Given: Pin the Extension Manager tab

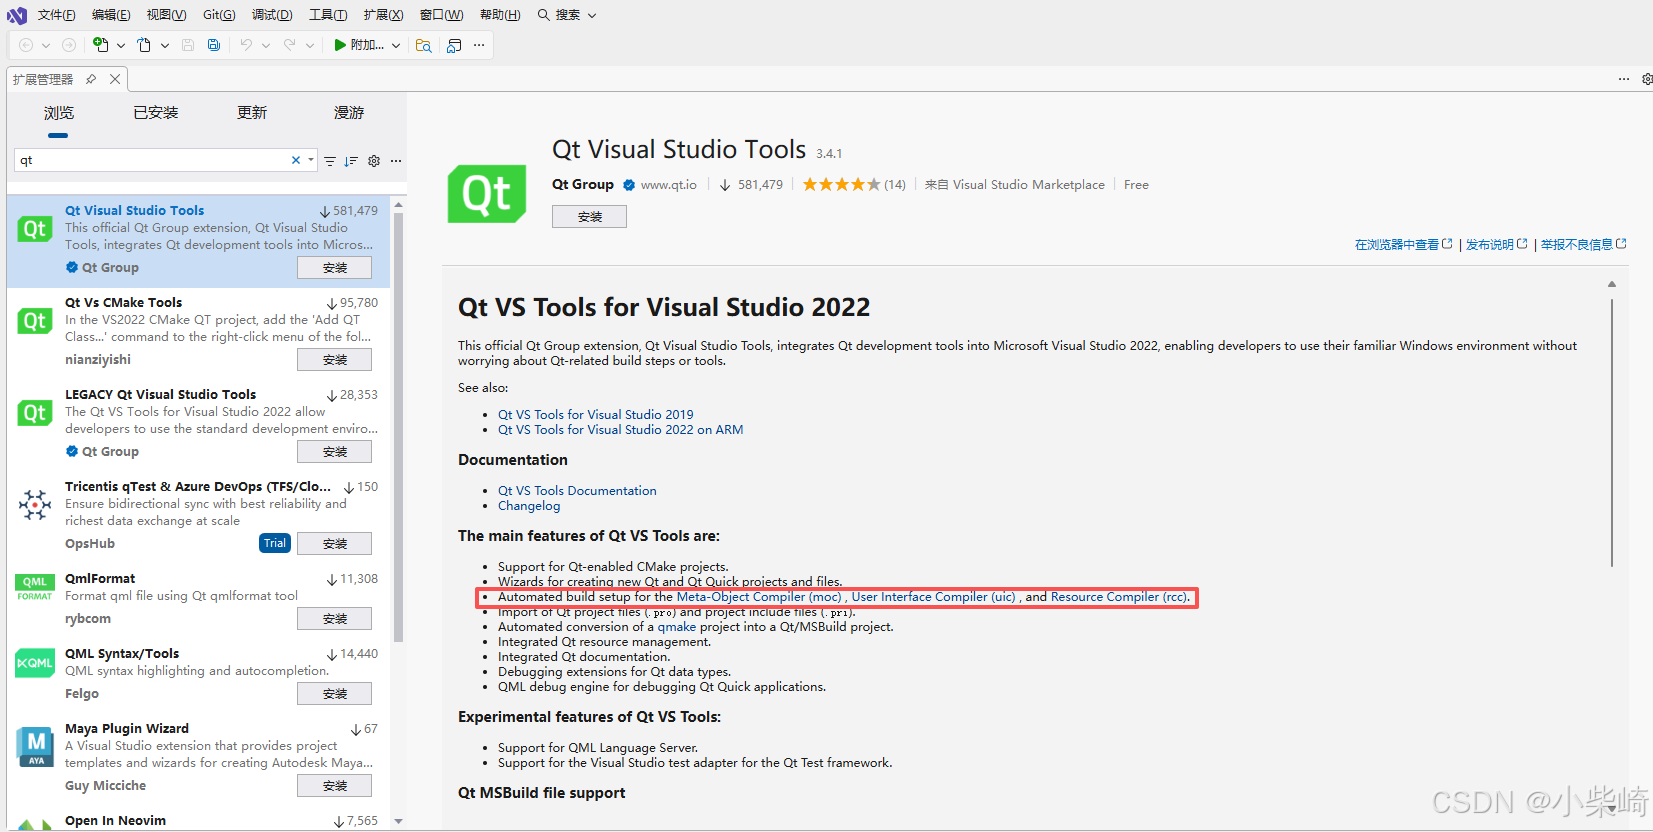Looking at the screenshot, I should 91,79.
